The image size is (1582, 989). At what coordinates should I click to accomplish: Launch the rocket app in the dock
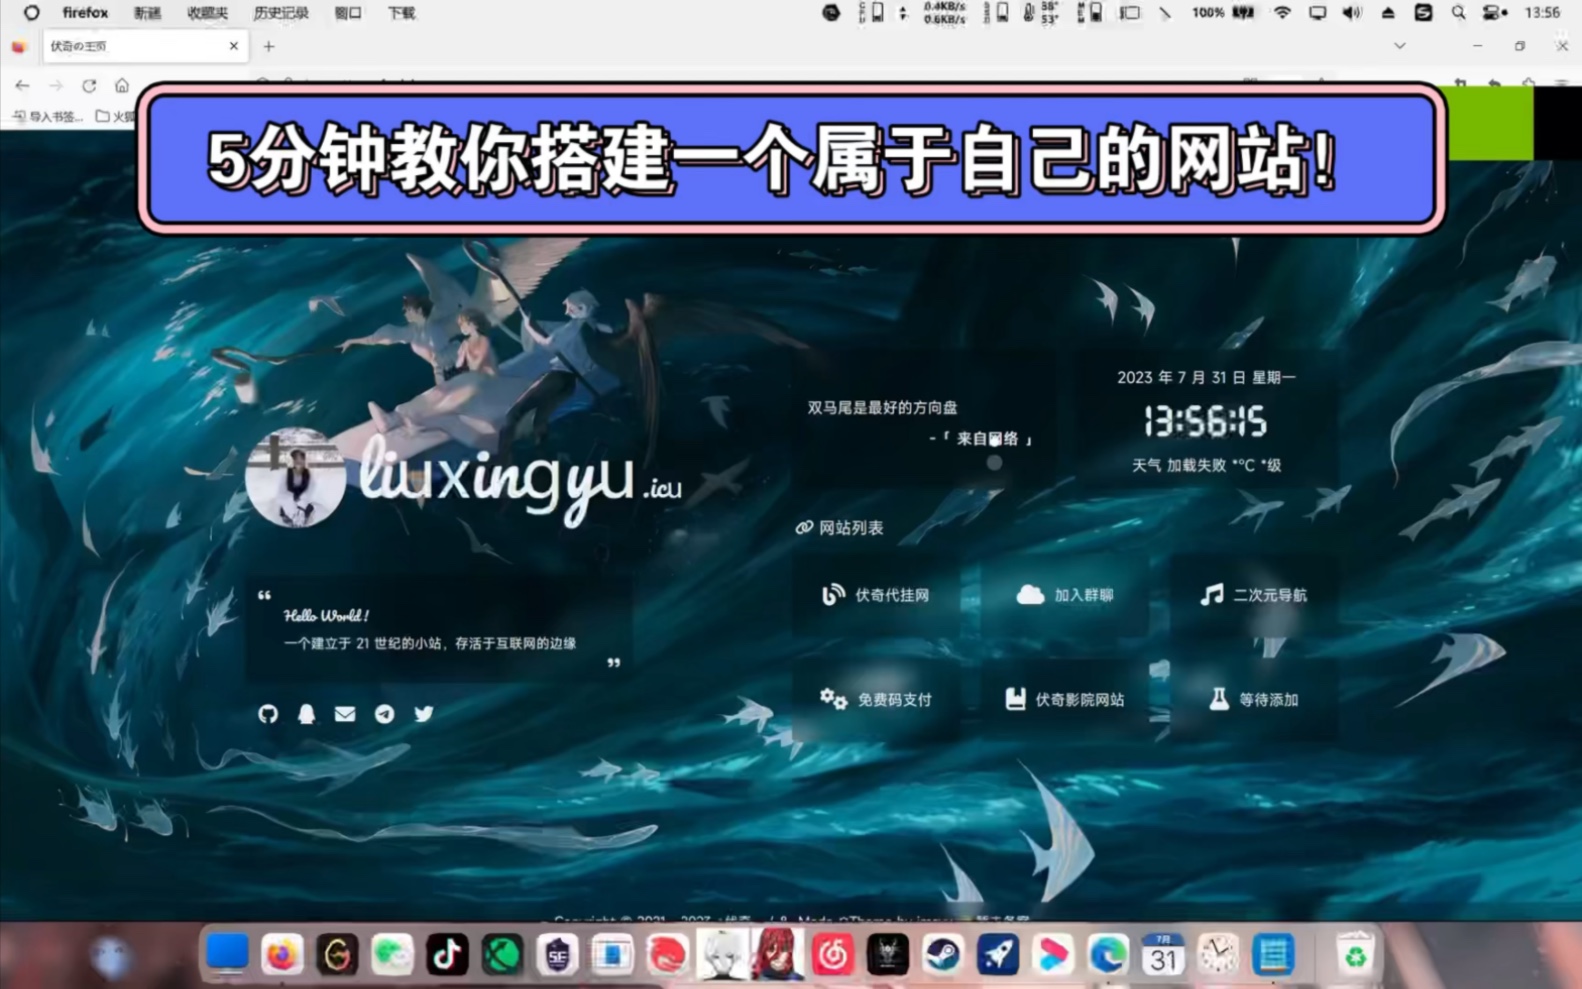pos(997,954)
